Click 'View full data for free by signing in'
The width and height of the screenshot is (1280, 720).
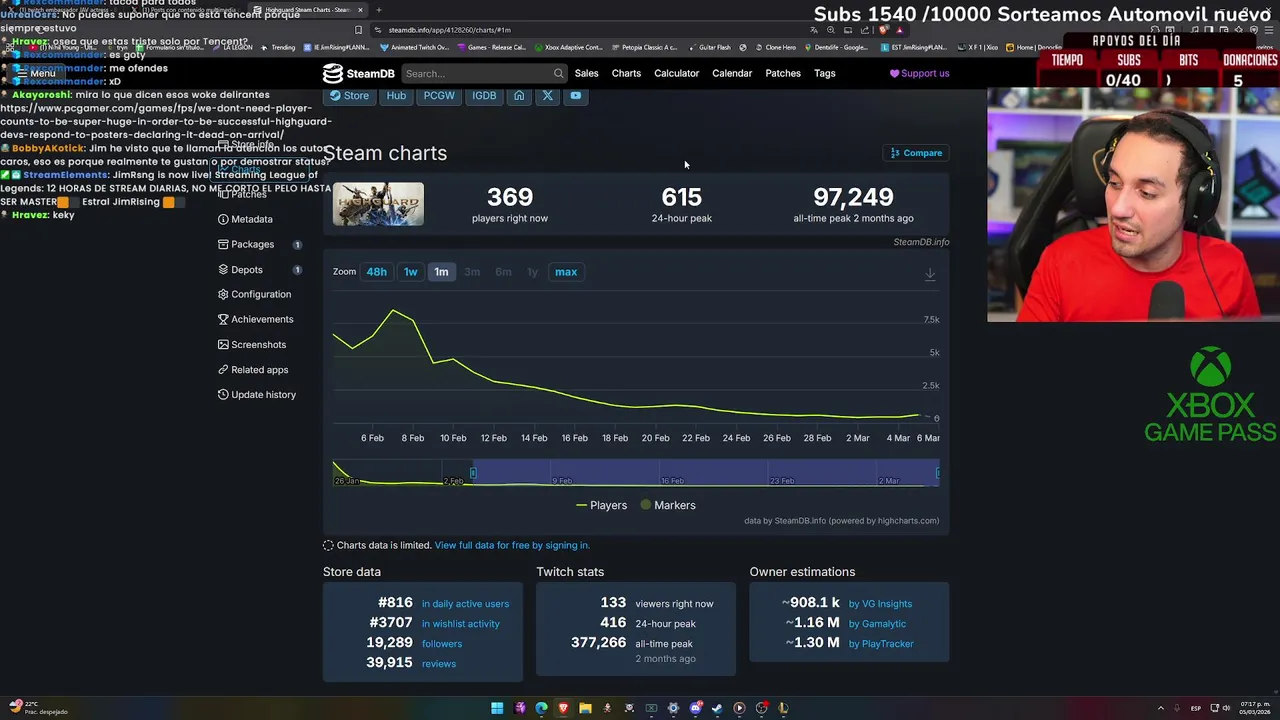click(x=512, y=545)
